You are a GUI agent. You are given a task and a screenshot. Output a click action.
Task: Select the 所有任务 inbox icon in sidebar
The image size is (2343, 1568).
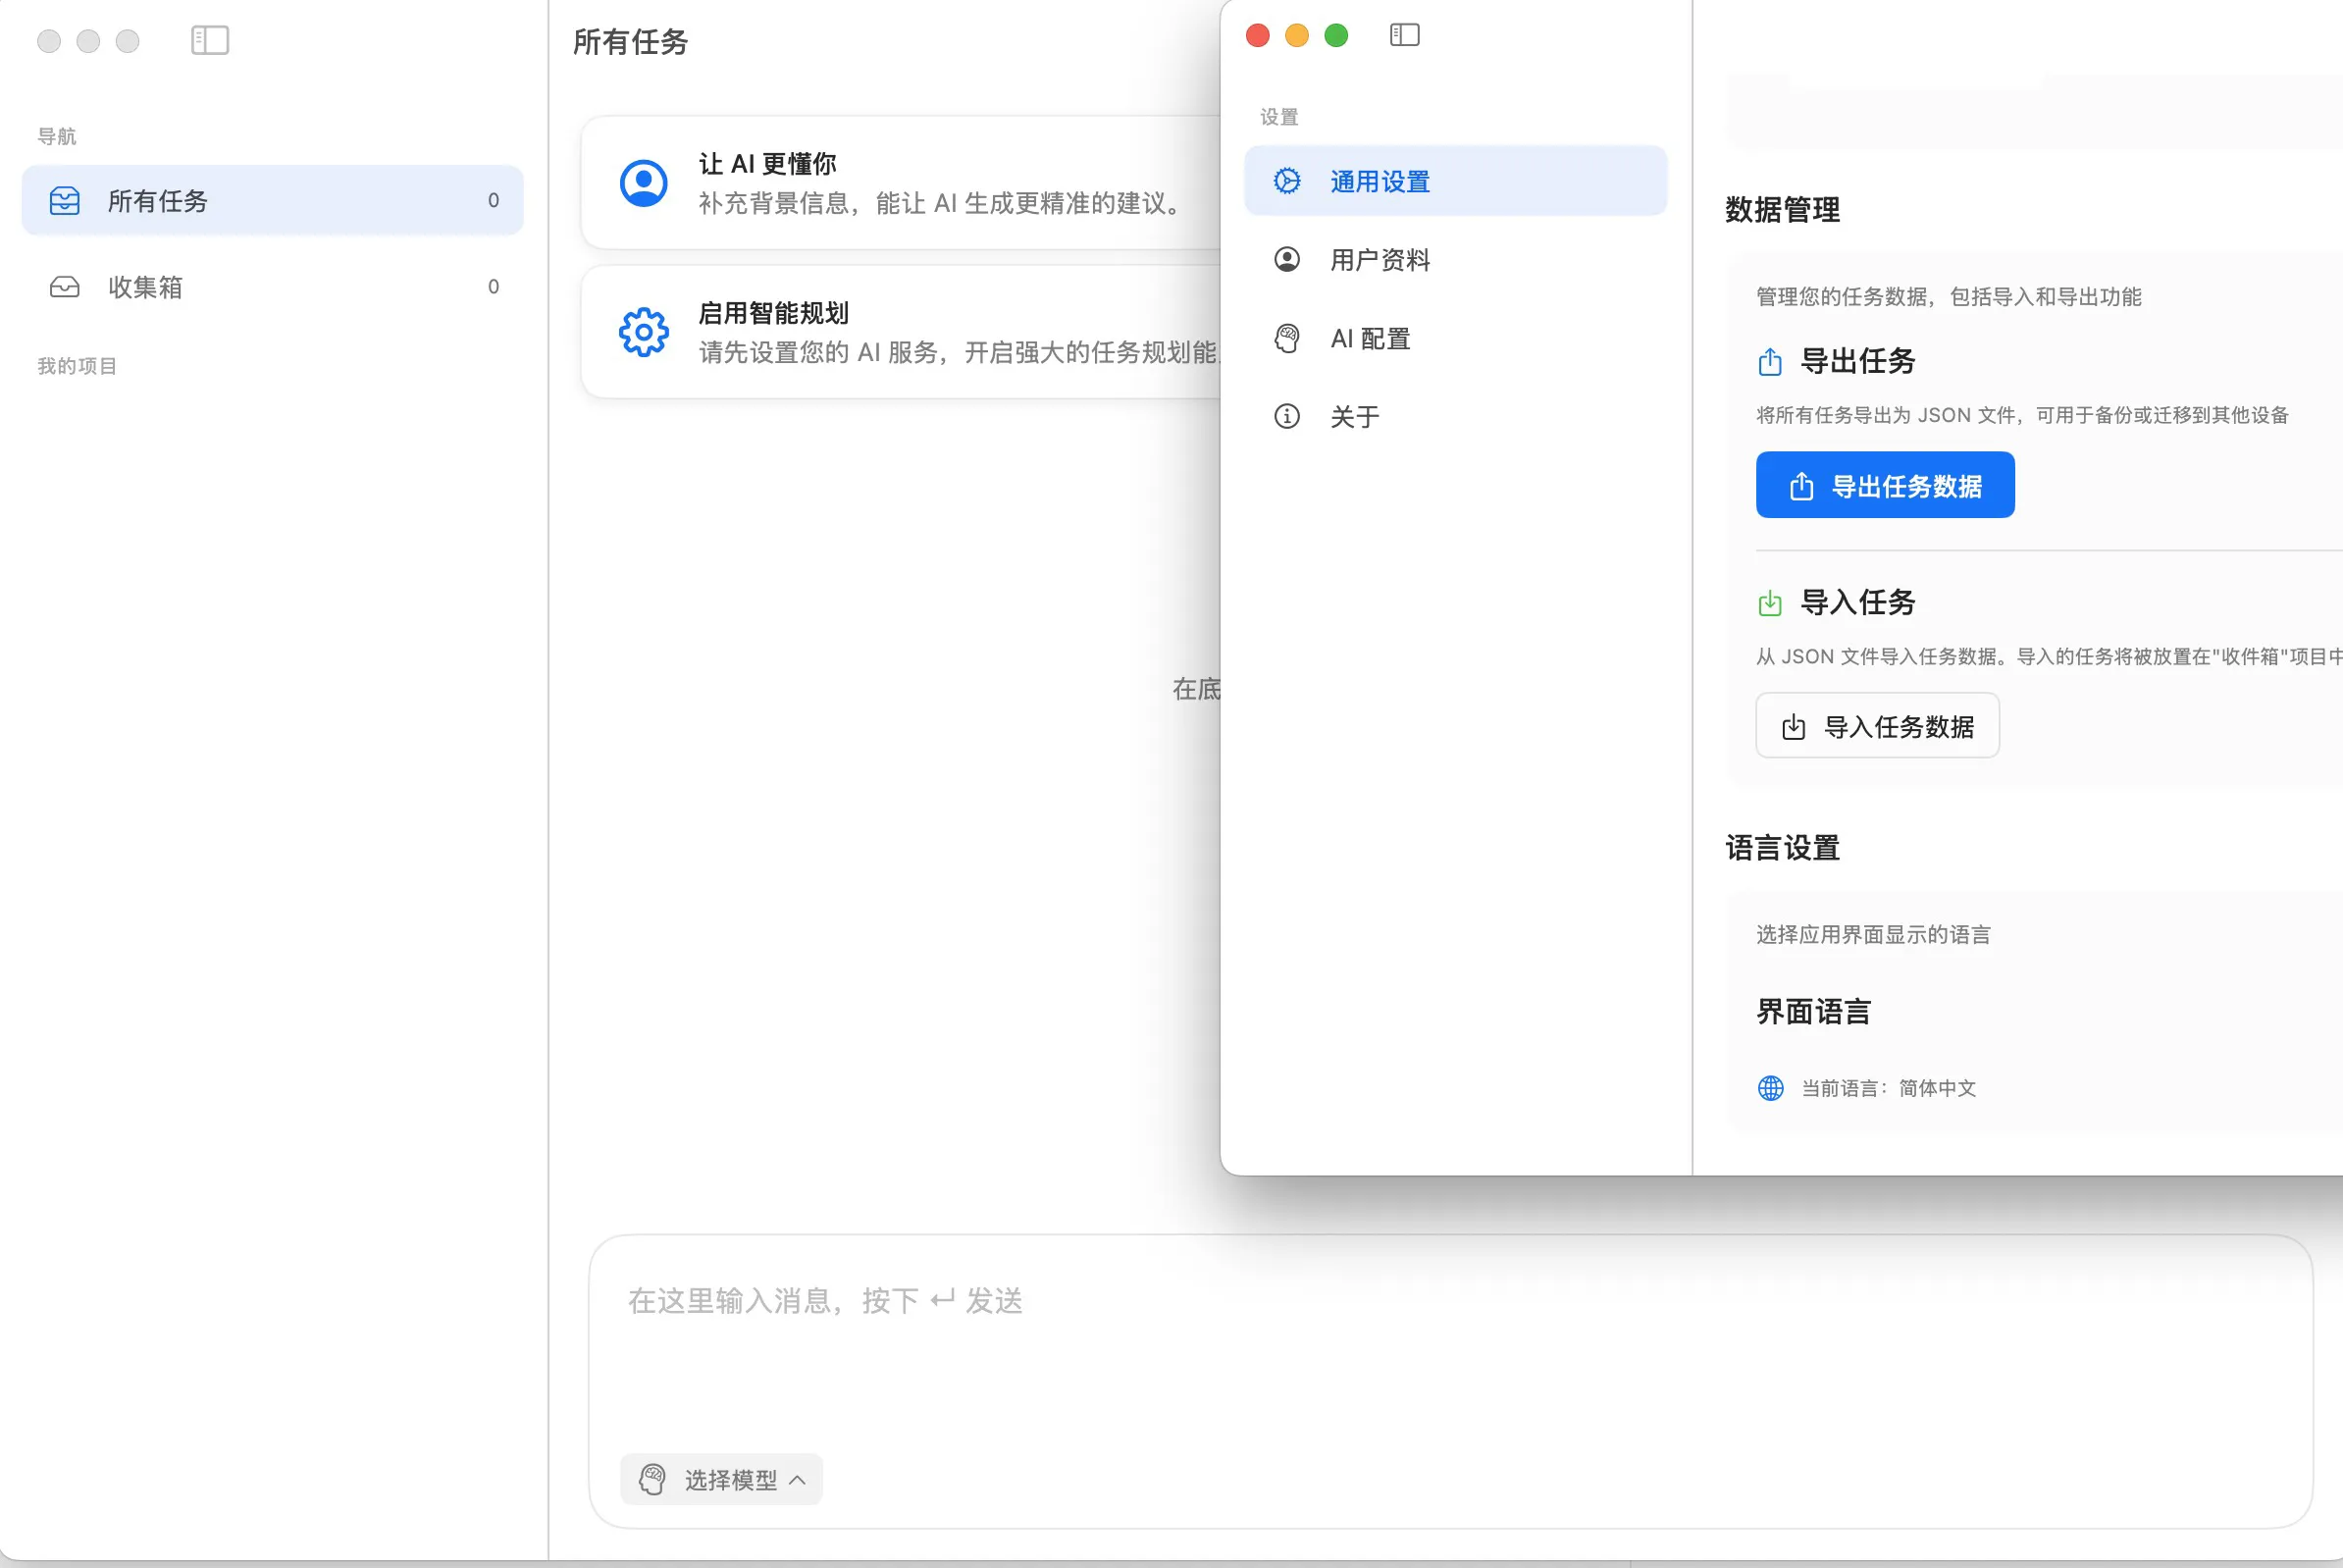point(63,200)
